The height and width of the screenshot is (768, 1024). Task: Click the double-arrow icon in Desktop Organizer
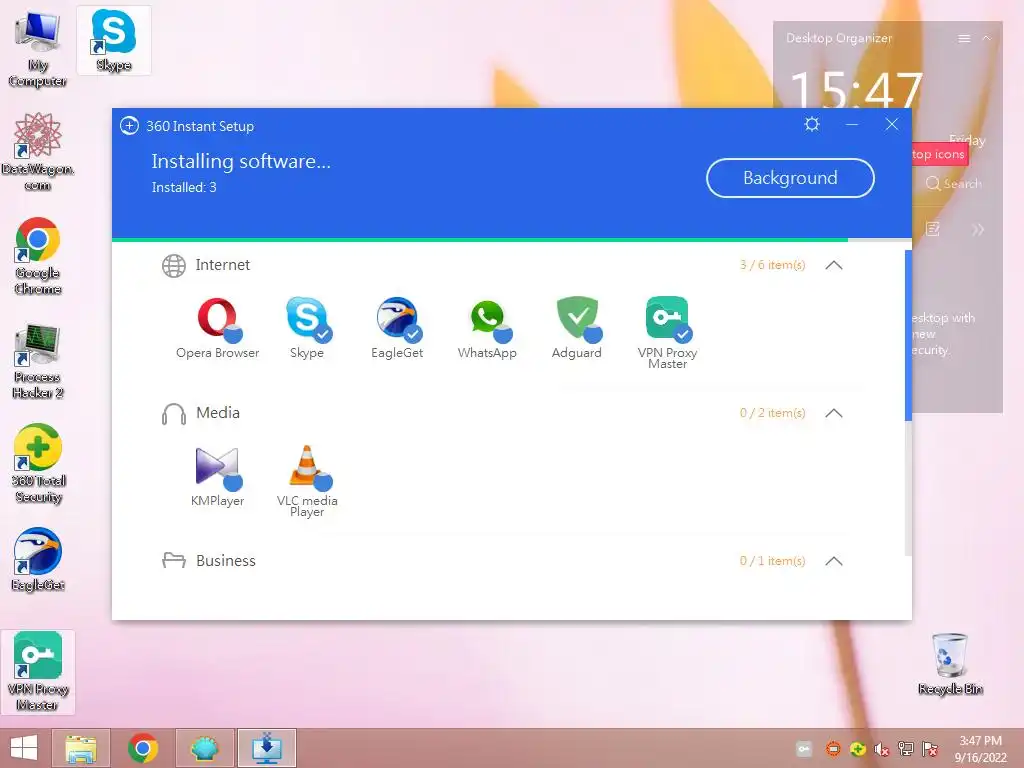point(978,229)
